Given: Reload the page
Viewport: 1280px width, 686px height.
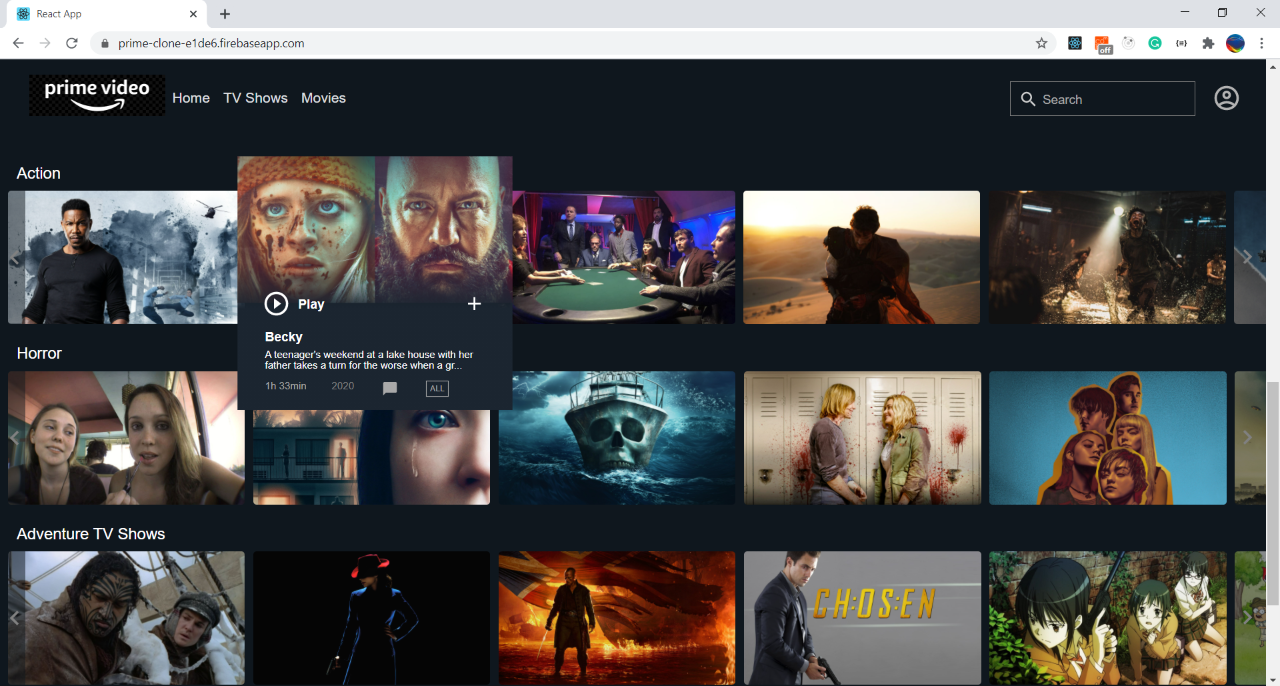Looking at the screenshot, I should tap(72, 43).
